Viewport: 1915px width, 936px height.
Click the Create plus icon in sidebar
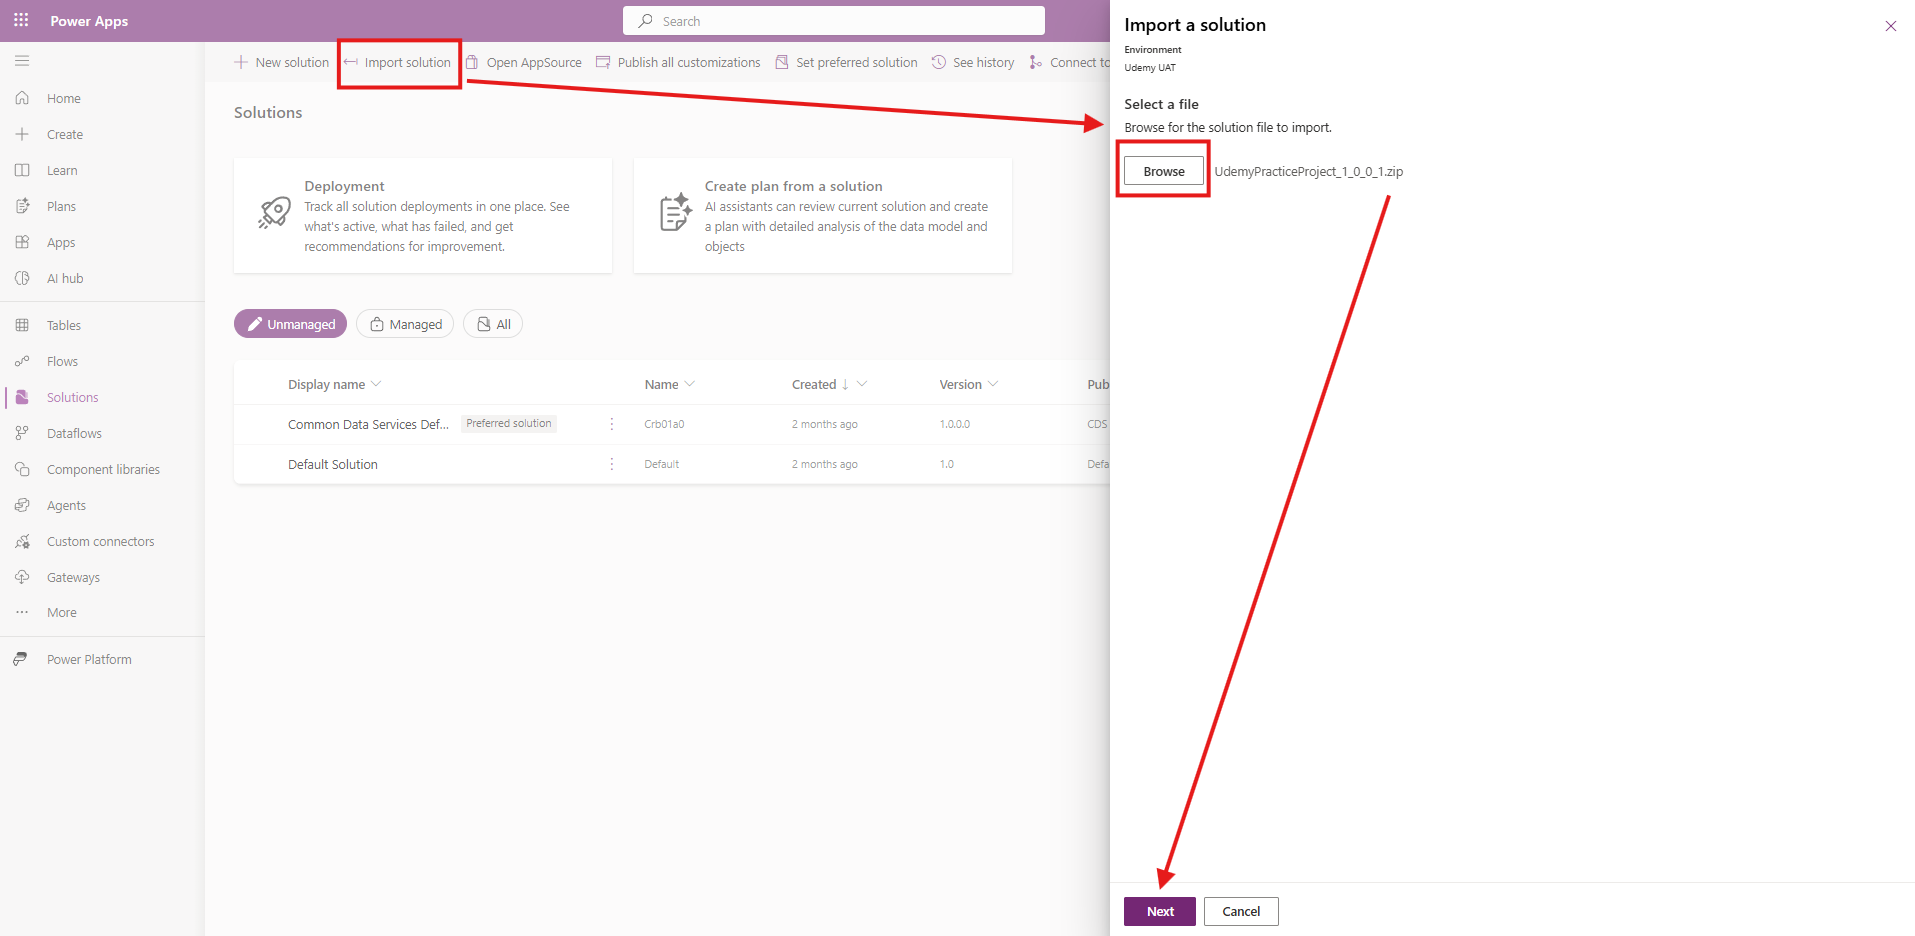[x=22, y=134]
